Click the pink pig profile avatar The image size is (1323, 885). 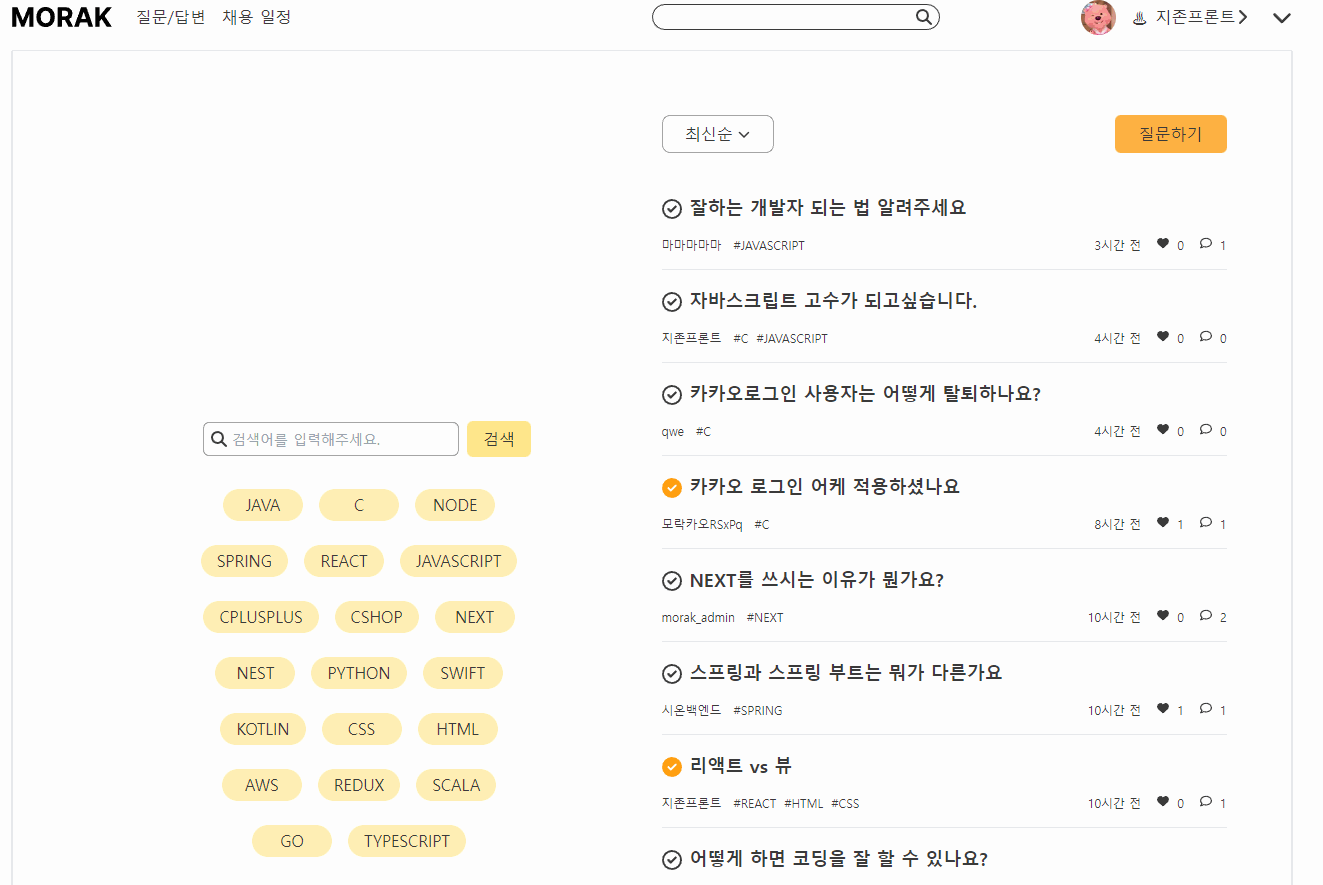click(x=1098, y=17)
